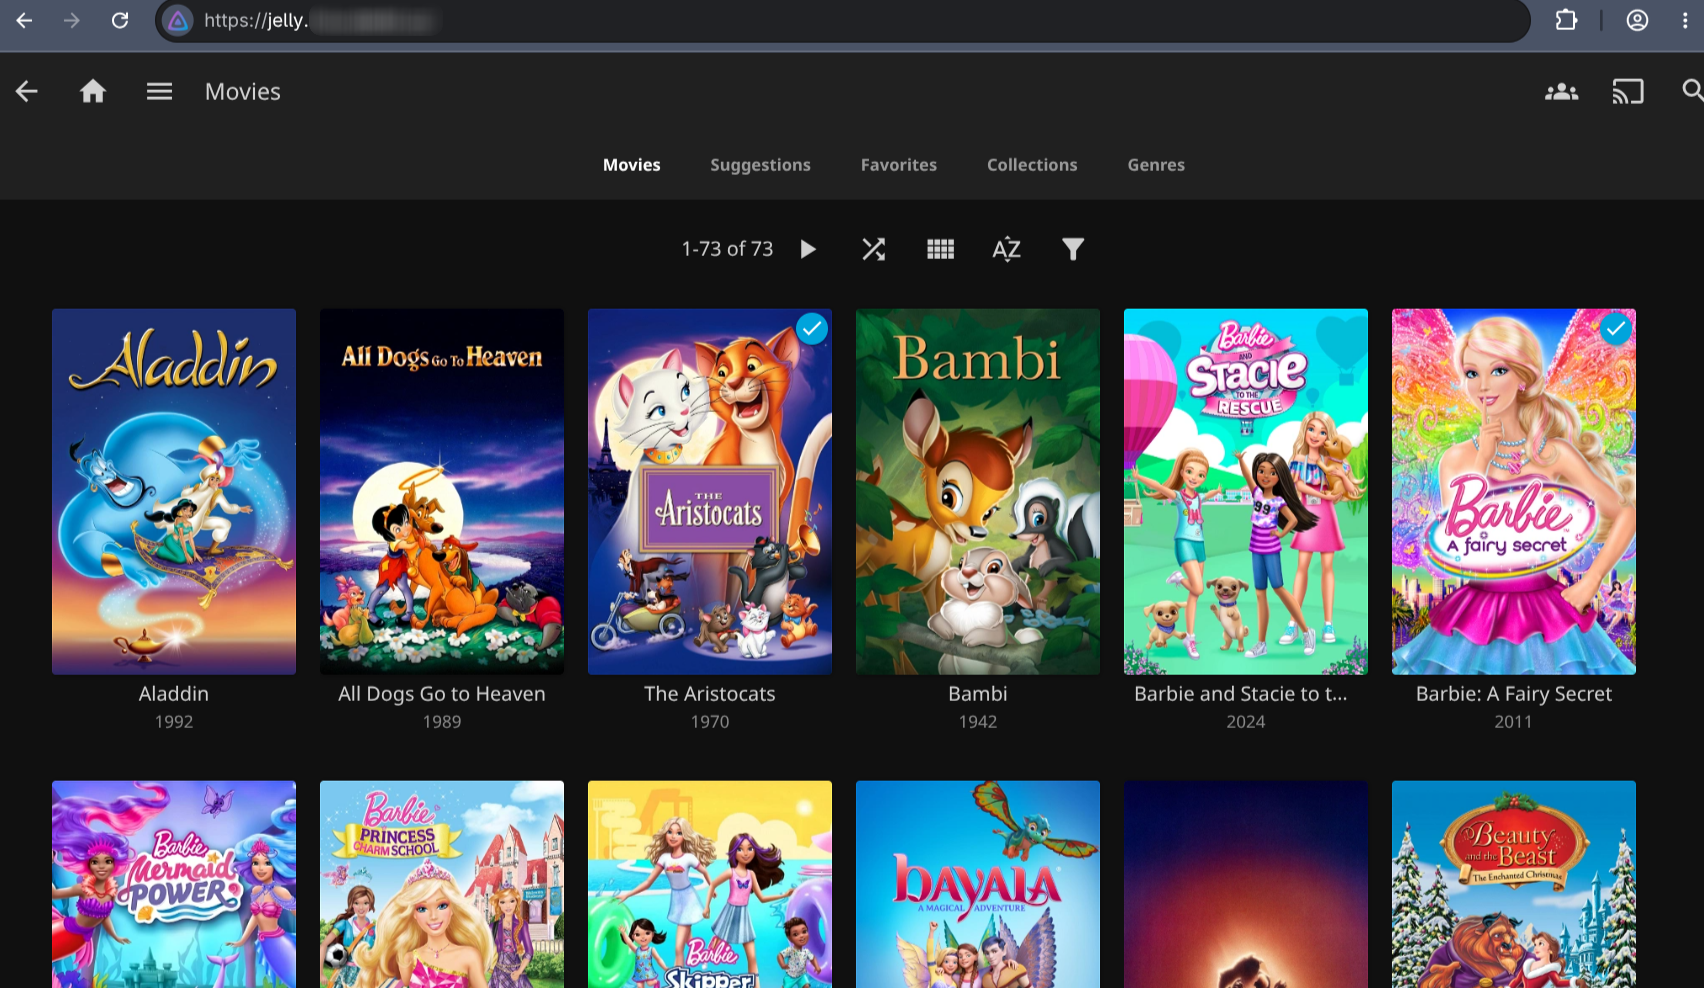
Task: Open the Barbie Mermaid Power poster
Action: [174, 884]
